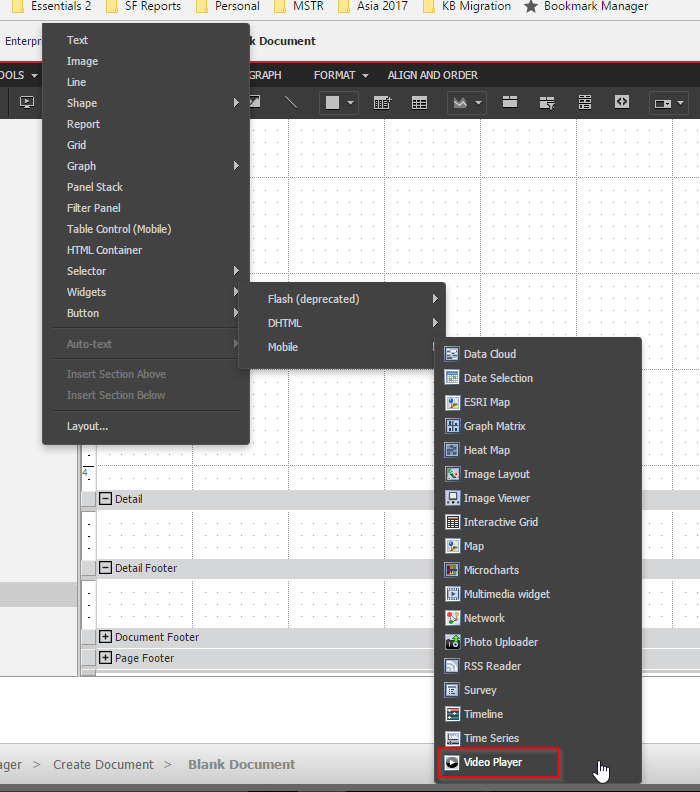700x792 pixels.
Task: Open the Create Document breadcrumb link
Action: click(x=103, y=765)
